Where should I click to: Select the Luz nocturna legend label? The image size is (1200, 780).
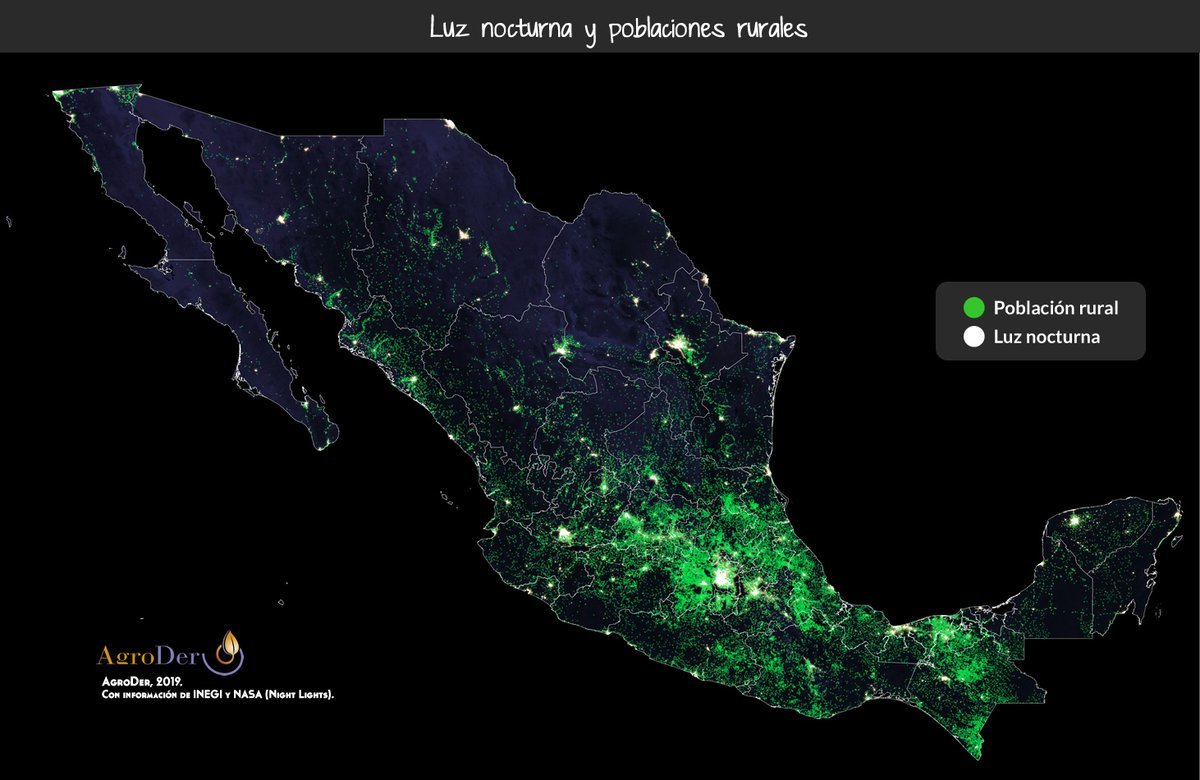point(1046,337)
